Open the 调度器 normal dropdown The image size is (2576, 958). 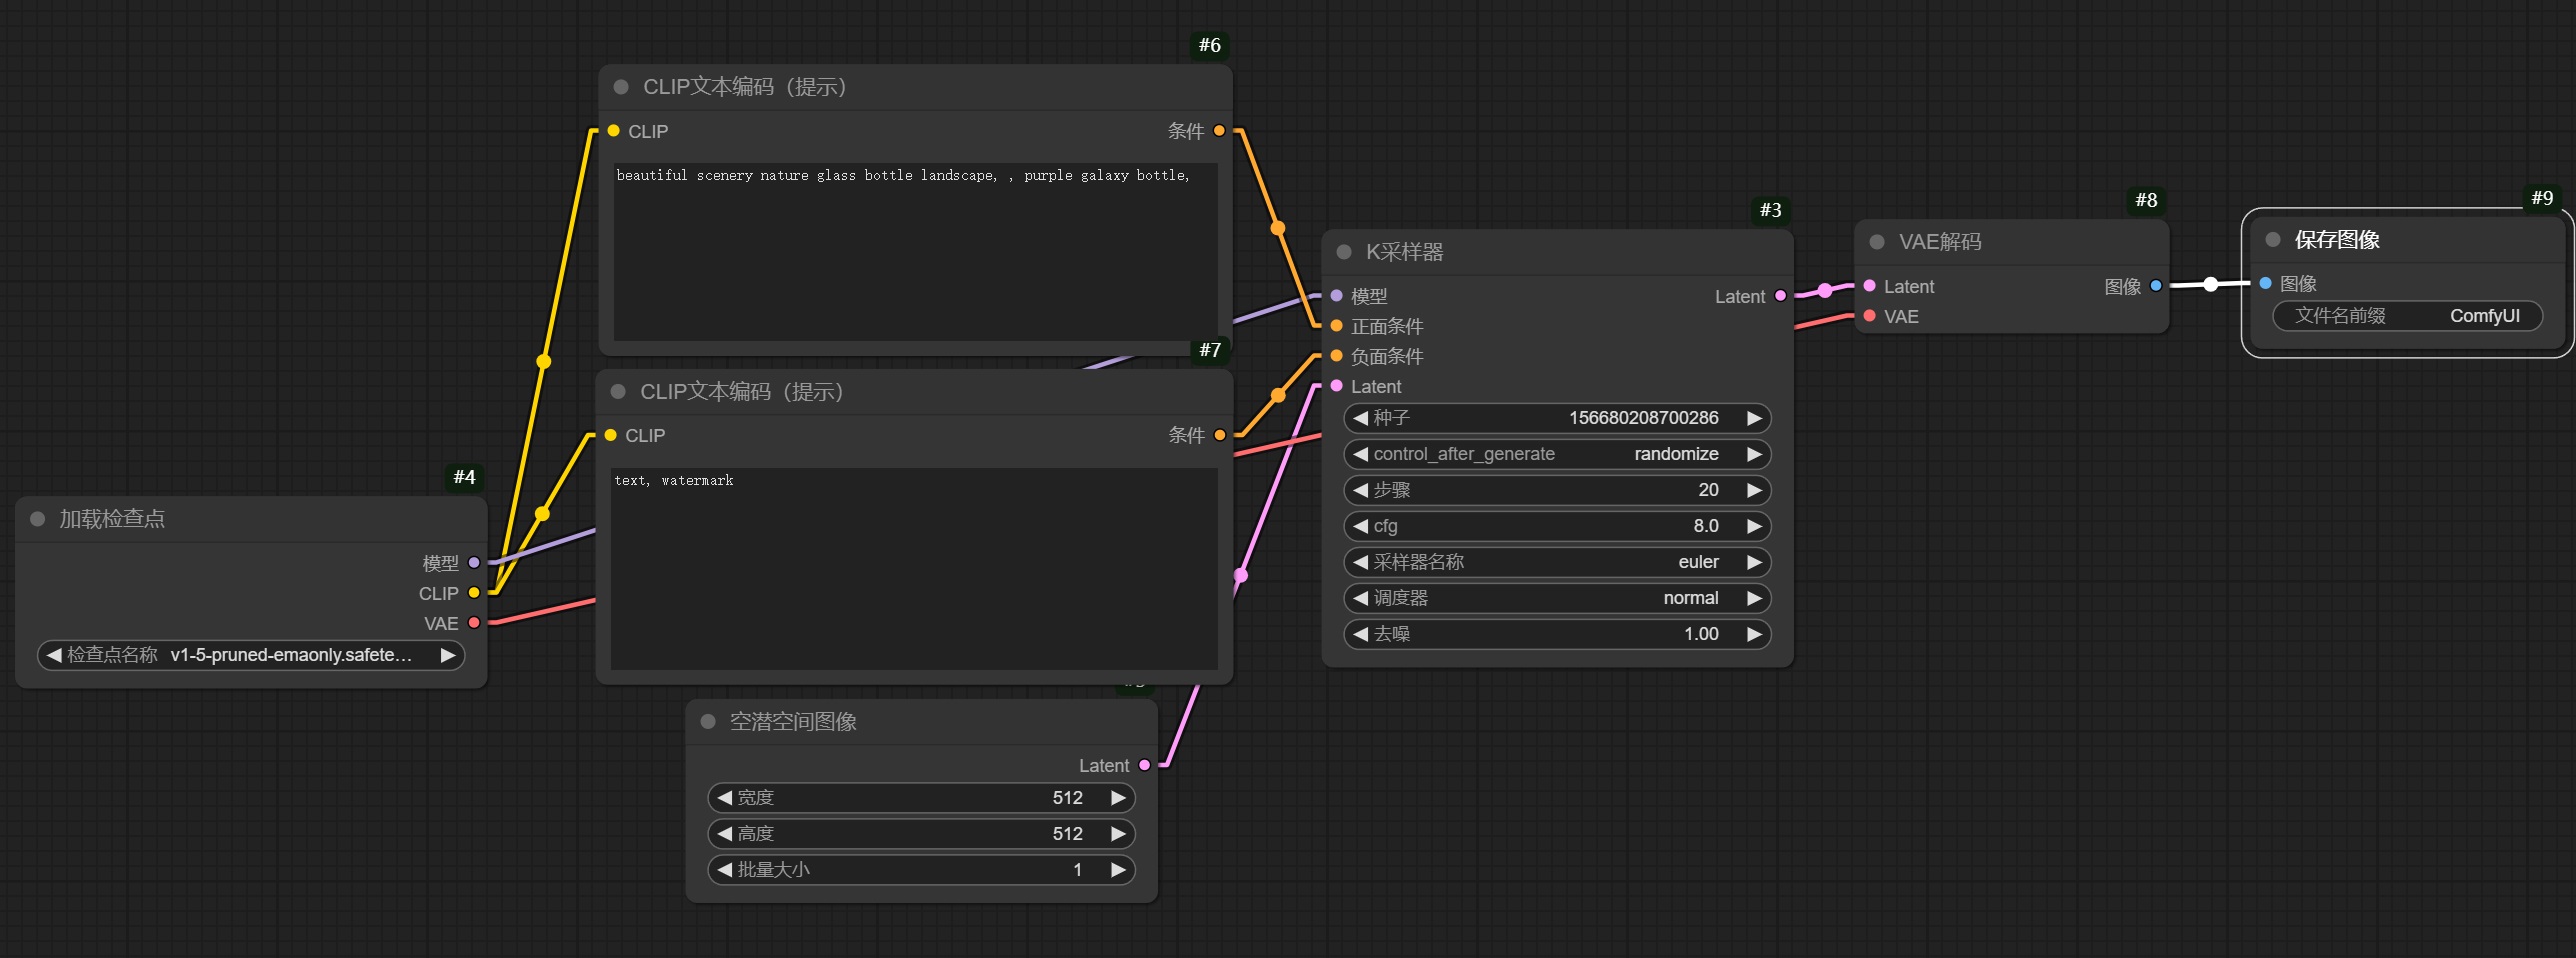[x=1556, y=598]
